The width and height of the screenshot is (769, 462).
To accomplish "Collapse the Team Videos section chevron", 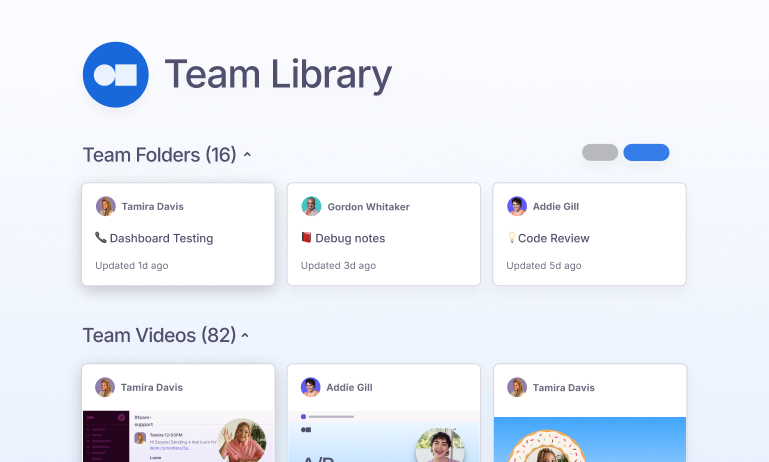I will (x=245, y=335).
